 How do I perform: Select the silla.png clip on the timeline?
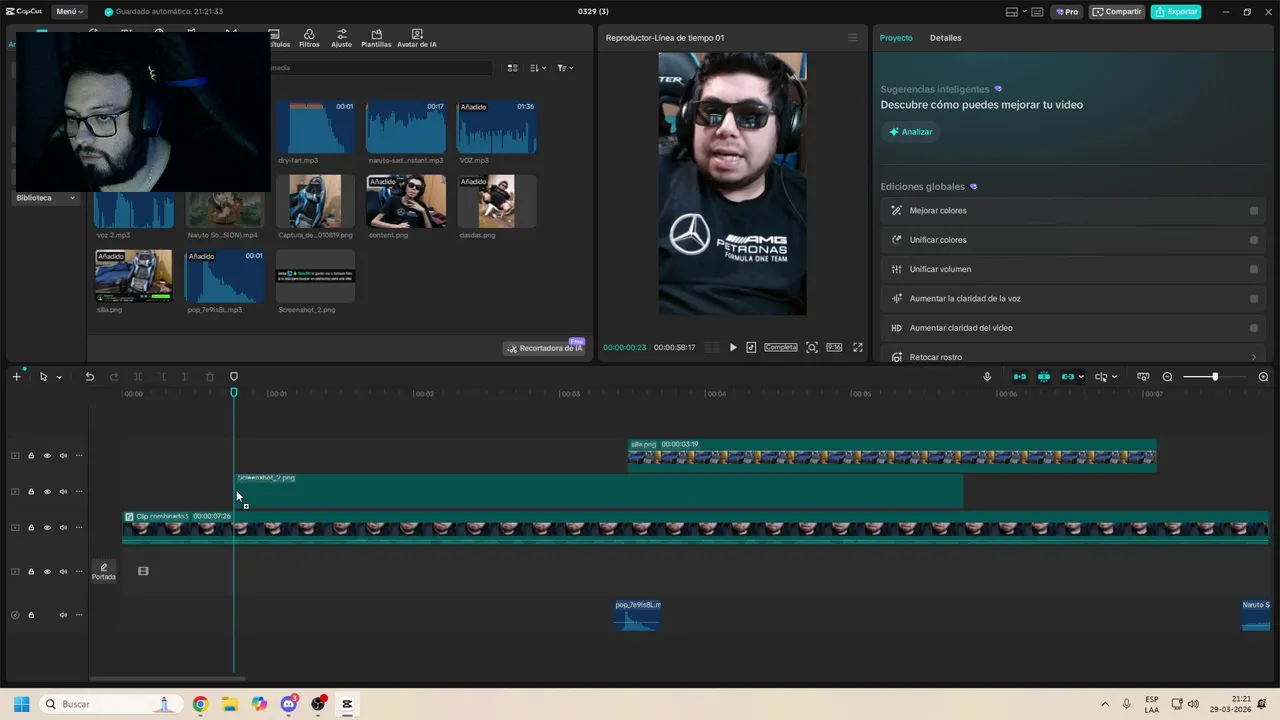click(x=892, y=456)
